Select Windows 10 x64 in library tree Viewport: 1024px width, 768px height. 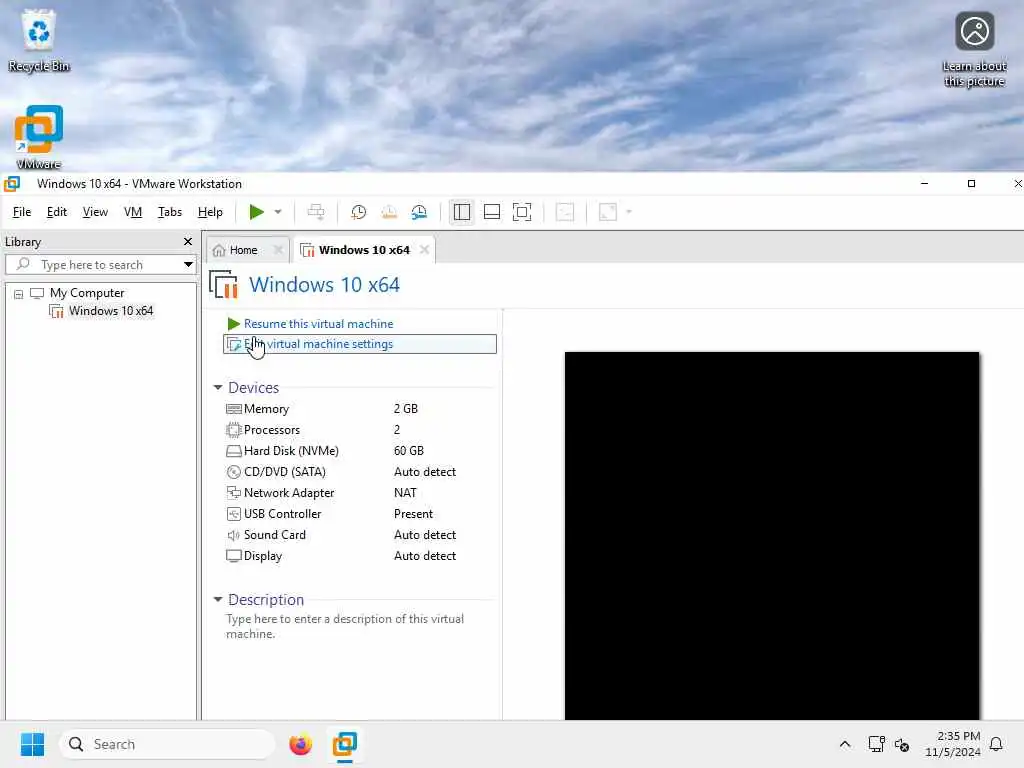(x=111, y=311)
